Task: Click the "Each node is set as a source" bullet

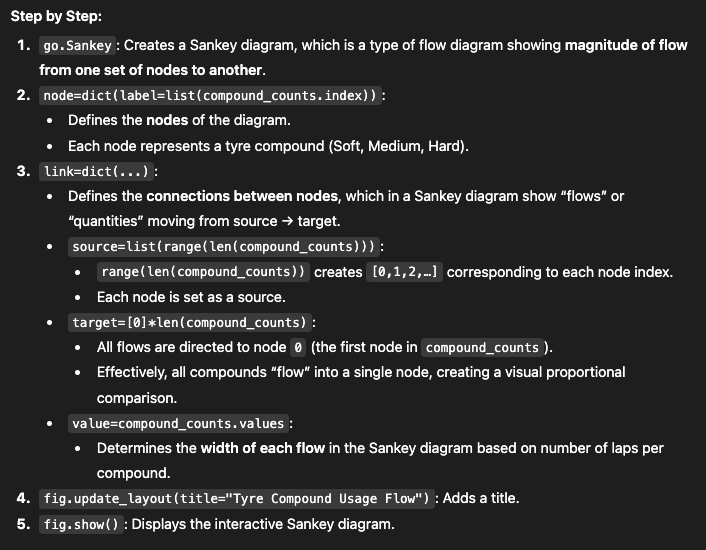Action: [x=191, y=297]
